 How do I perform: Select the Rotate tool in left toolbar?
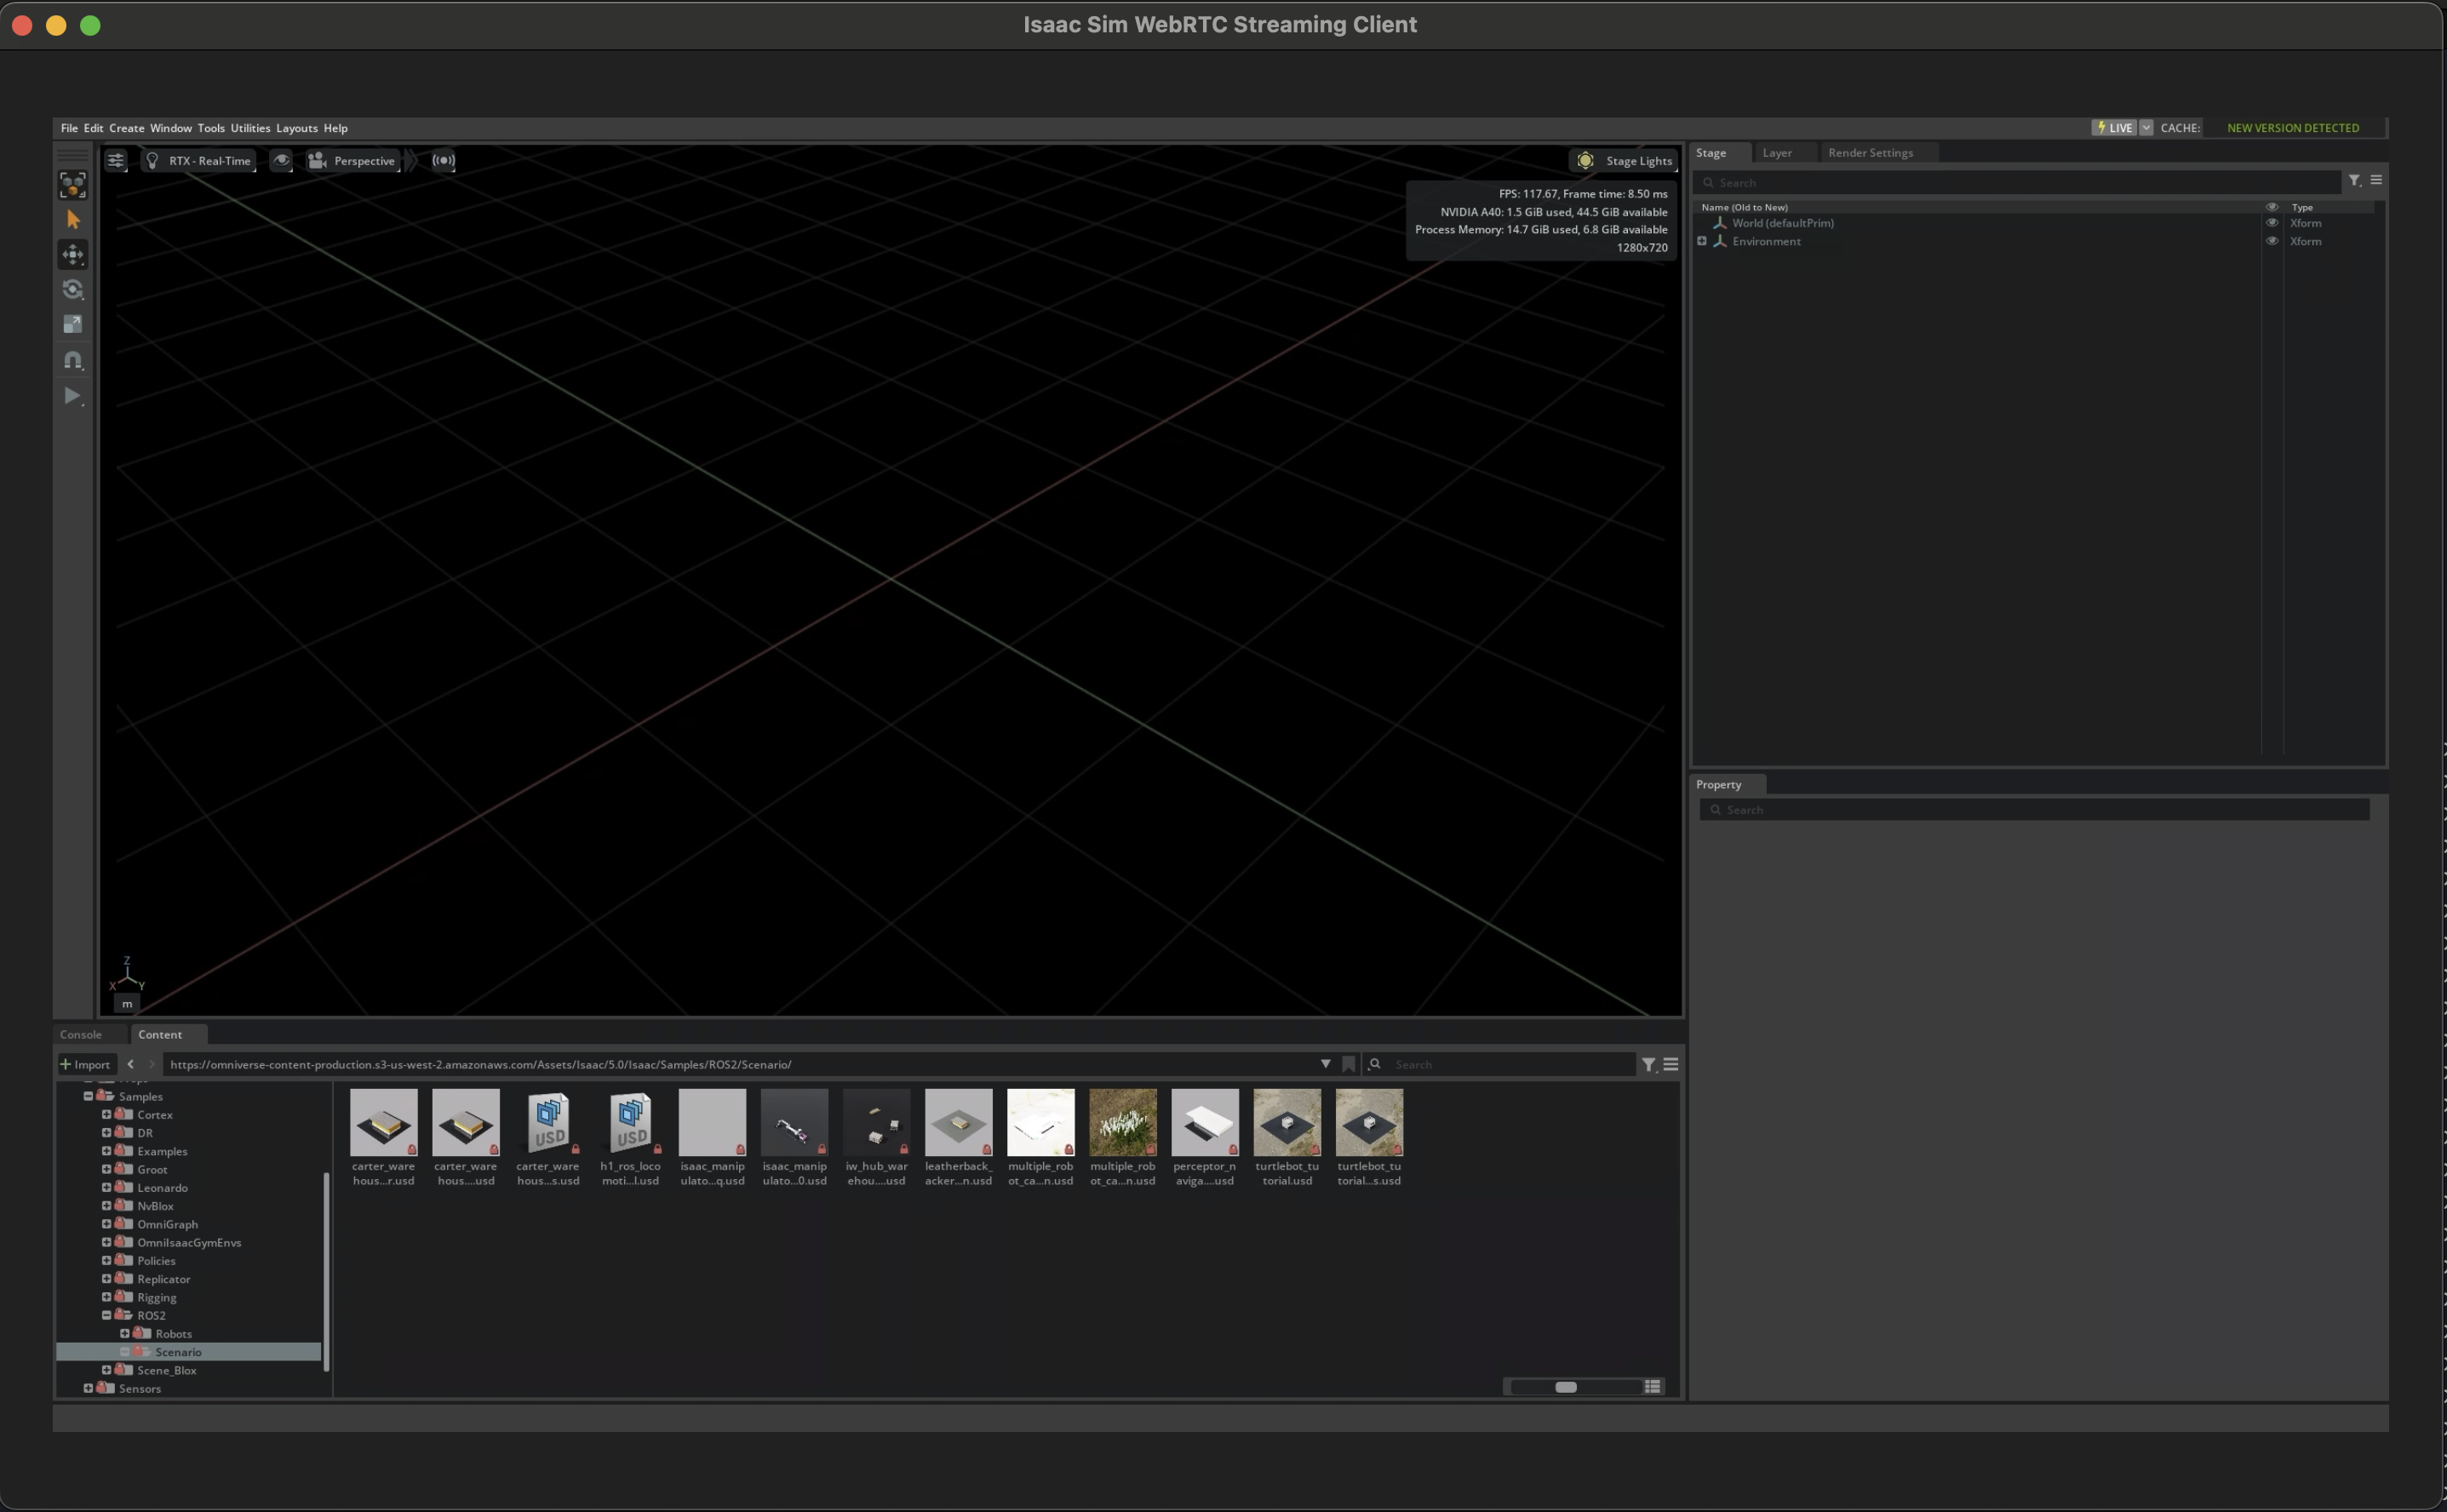tap(73, 289)
